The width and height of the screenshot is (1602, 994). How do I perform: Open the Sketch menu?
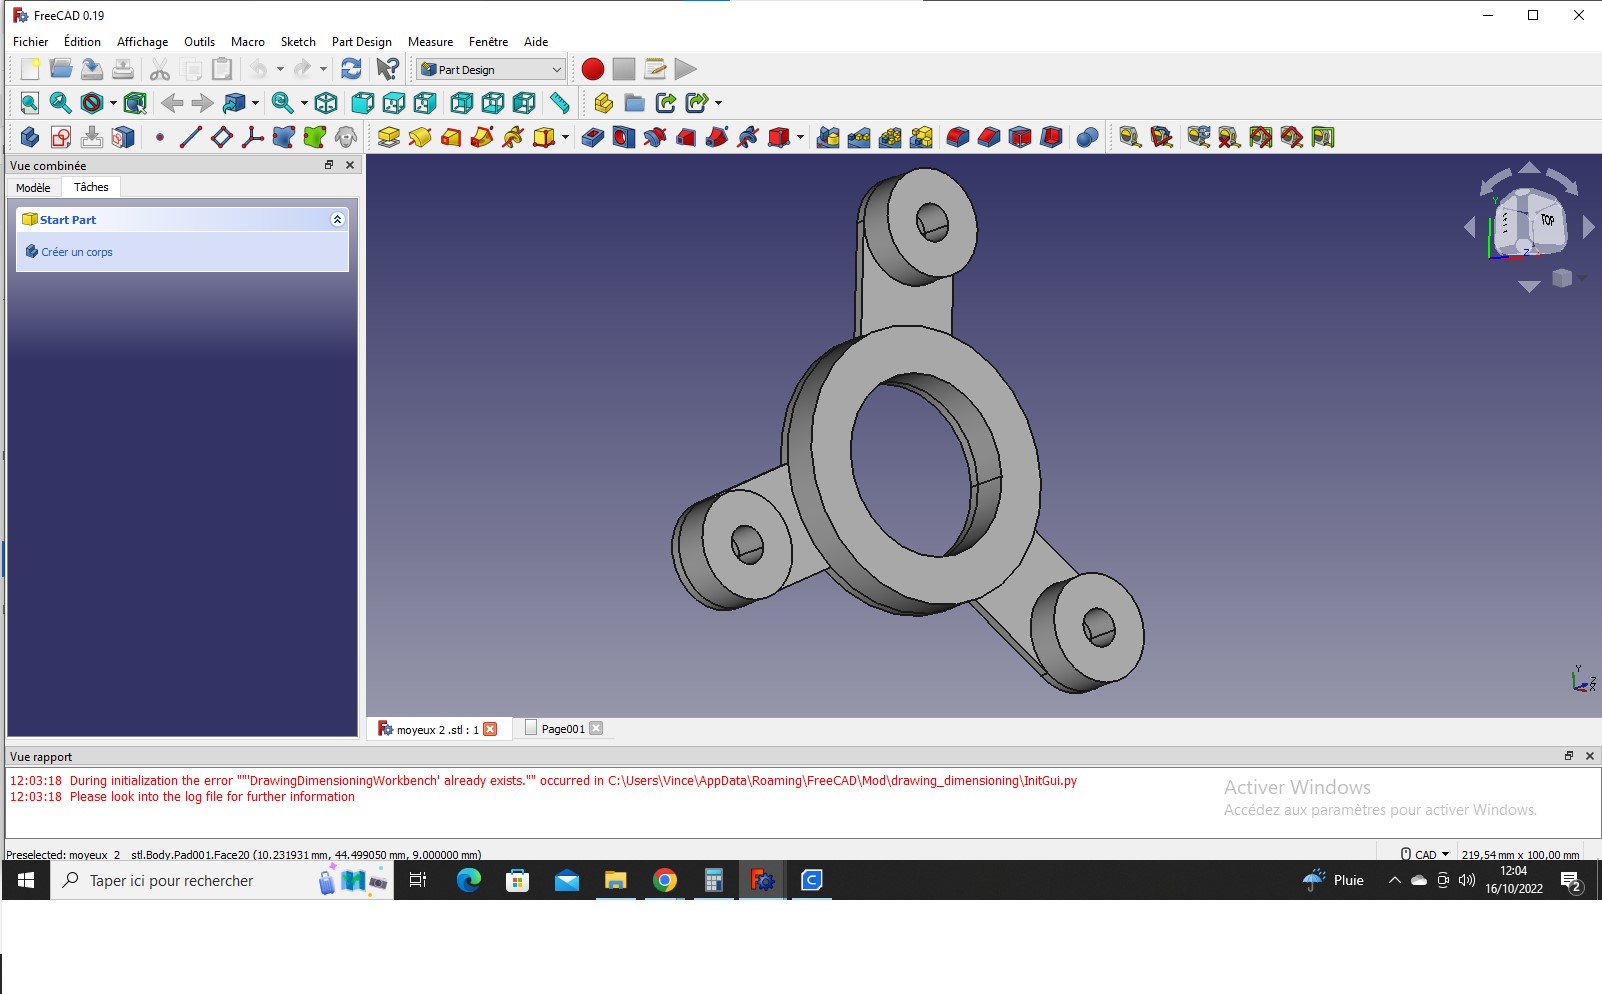[x=298, y=42]
